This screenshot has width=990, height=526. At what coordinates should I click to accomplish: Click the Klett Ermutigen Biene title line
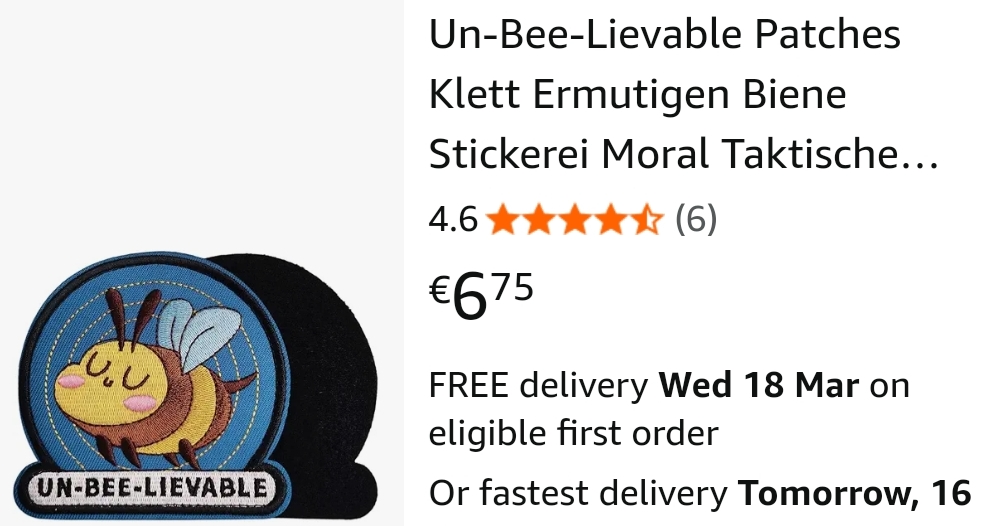pos(638,95)
